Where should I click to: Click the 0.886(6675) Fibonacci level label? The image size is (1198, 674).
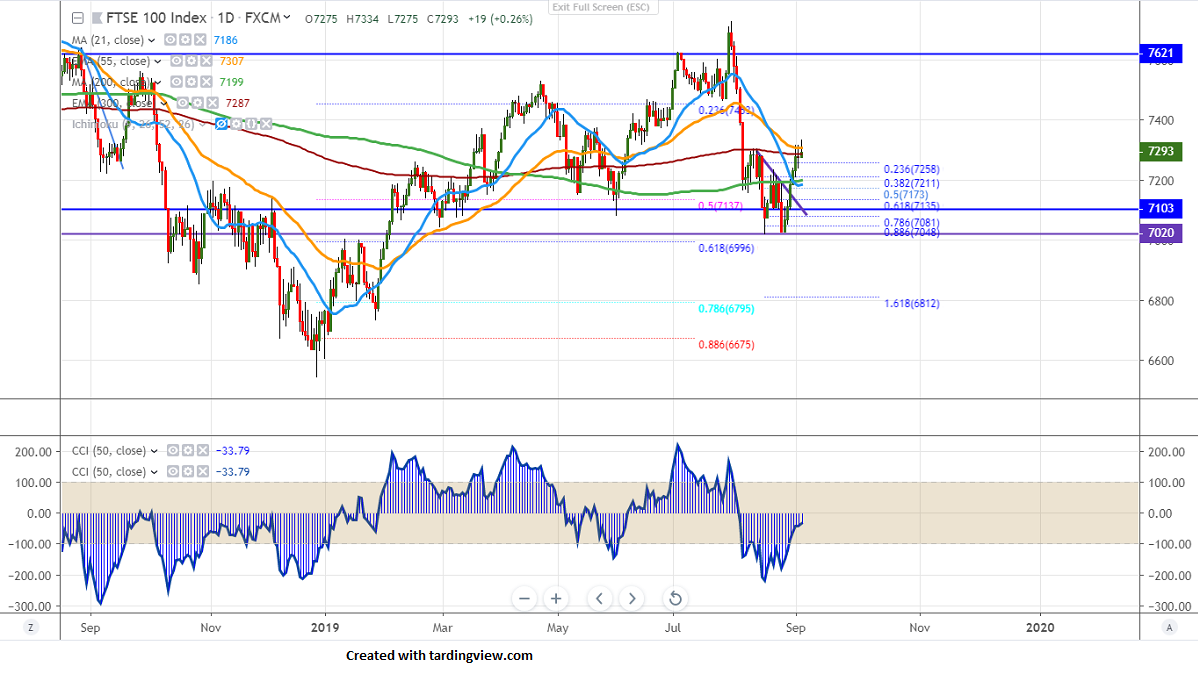[726, 345]
